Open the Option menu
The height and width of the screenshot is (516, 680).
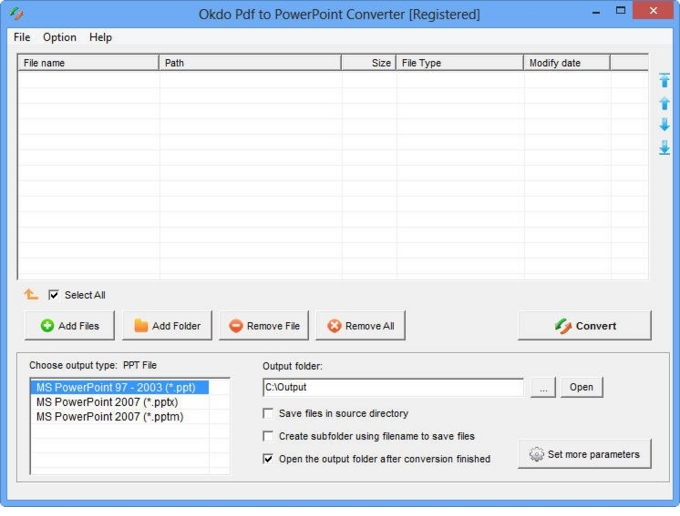coord(59,37)
